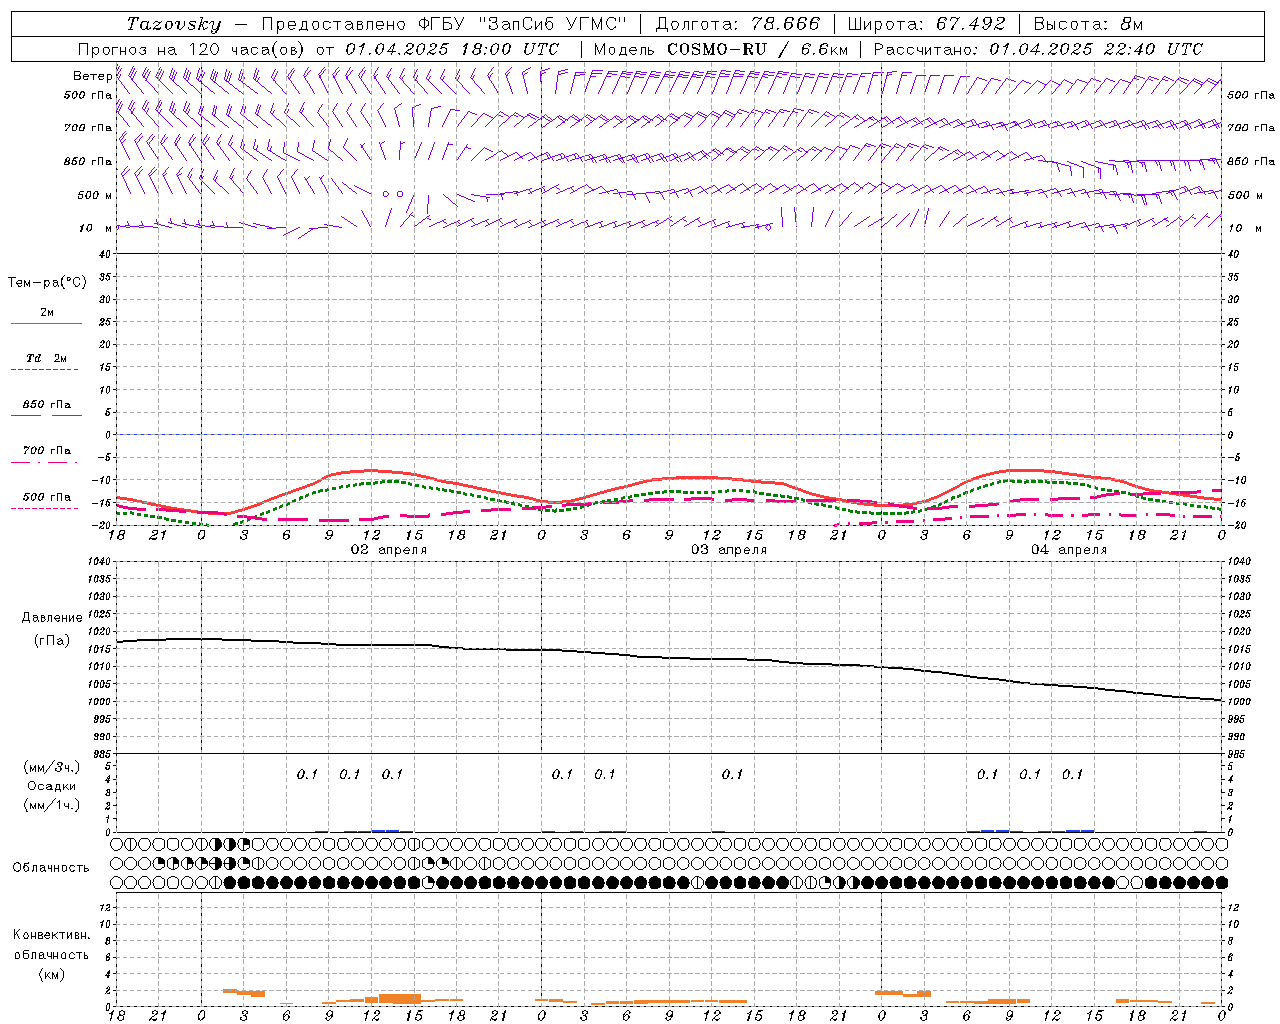Viewport: 1280px width, 1024px height.
Task: Click the Давление pressure panel label
Action: pyautogui.click(x=52, y=618)
